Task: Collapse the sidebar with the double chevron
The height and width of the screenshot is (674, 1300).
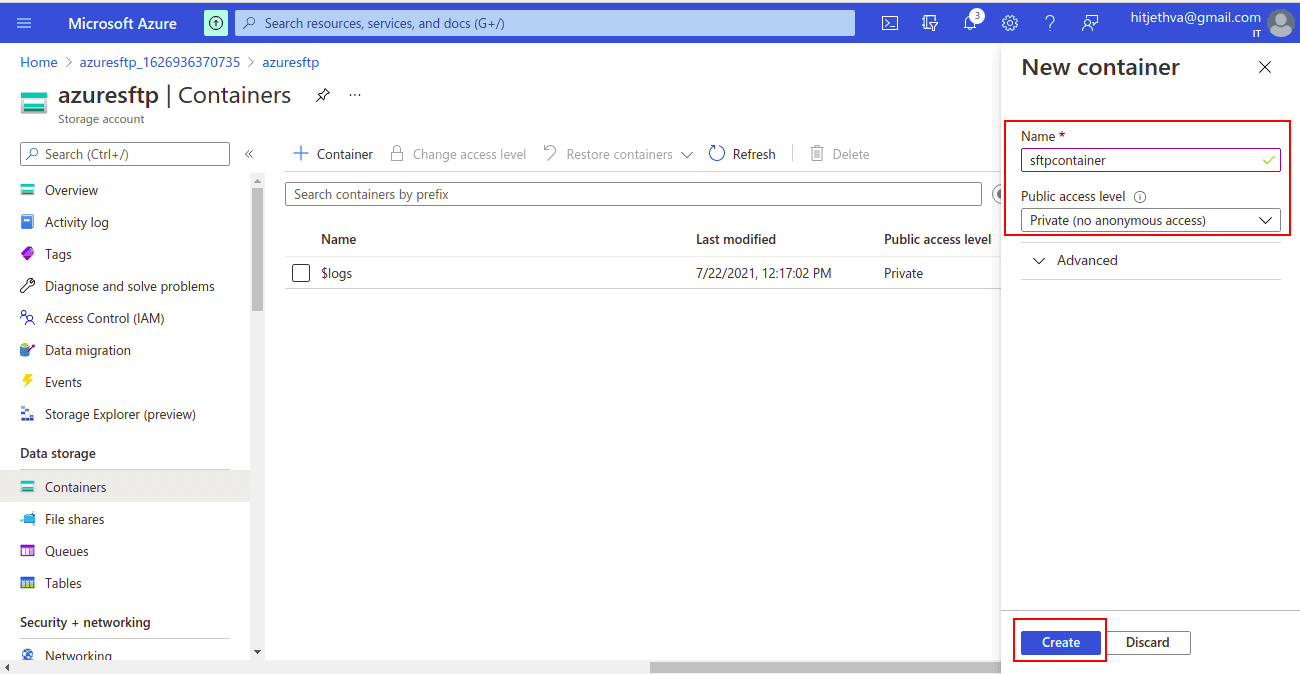Action: pyautogui.click(x=249, y=154)
